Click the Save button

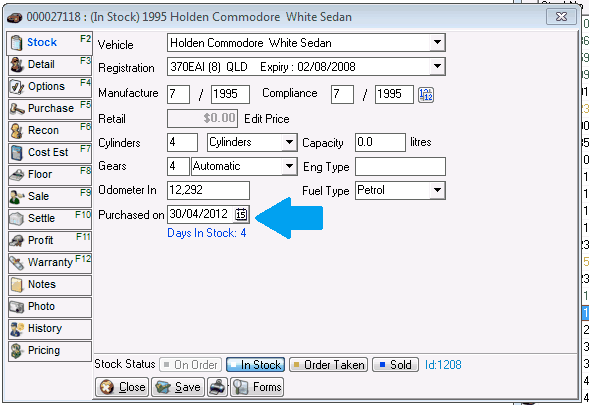tap(178, 387)
